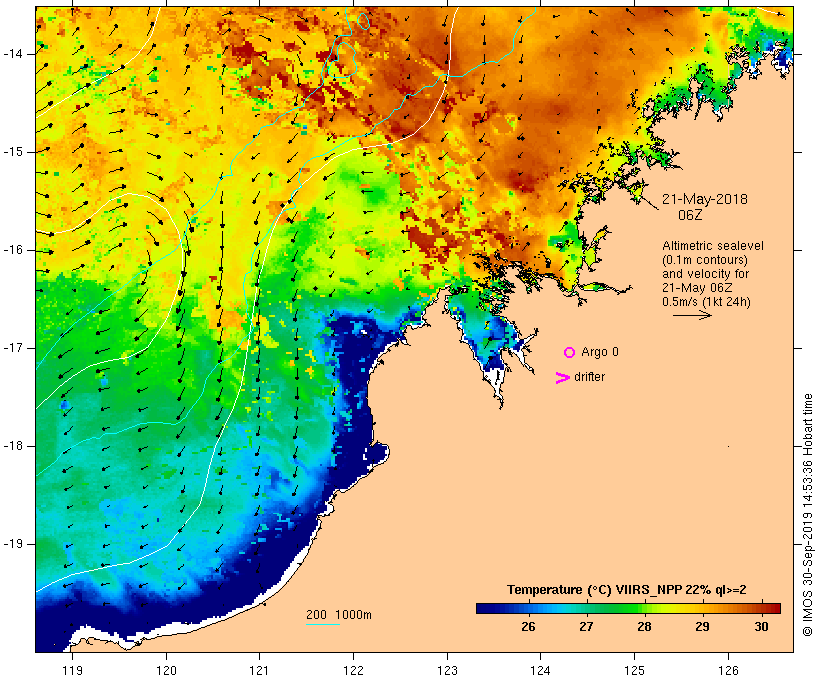
Task: Click latitude axis label -17
Action: (12, 348)
